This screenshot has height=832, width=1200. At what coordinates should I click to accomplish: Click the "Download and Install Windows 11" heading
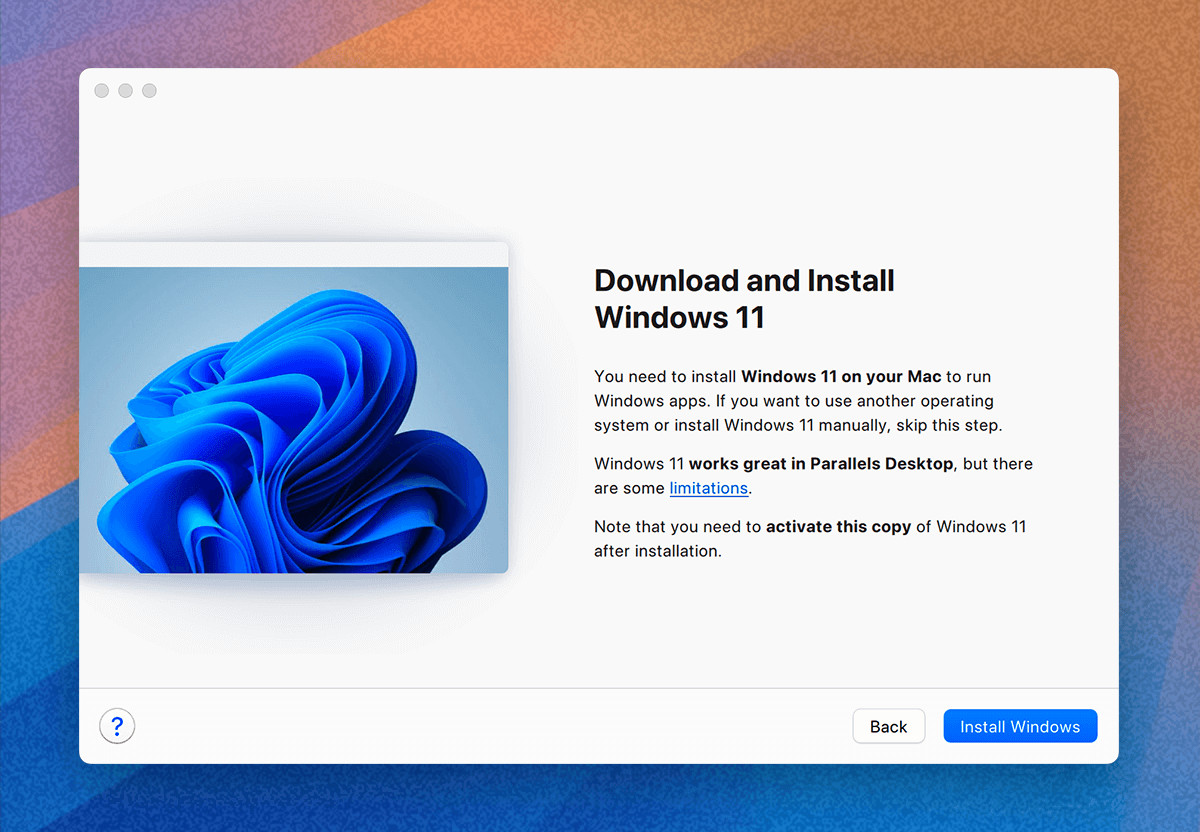click(743, 298)
